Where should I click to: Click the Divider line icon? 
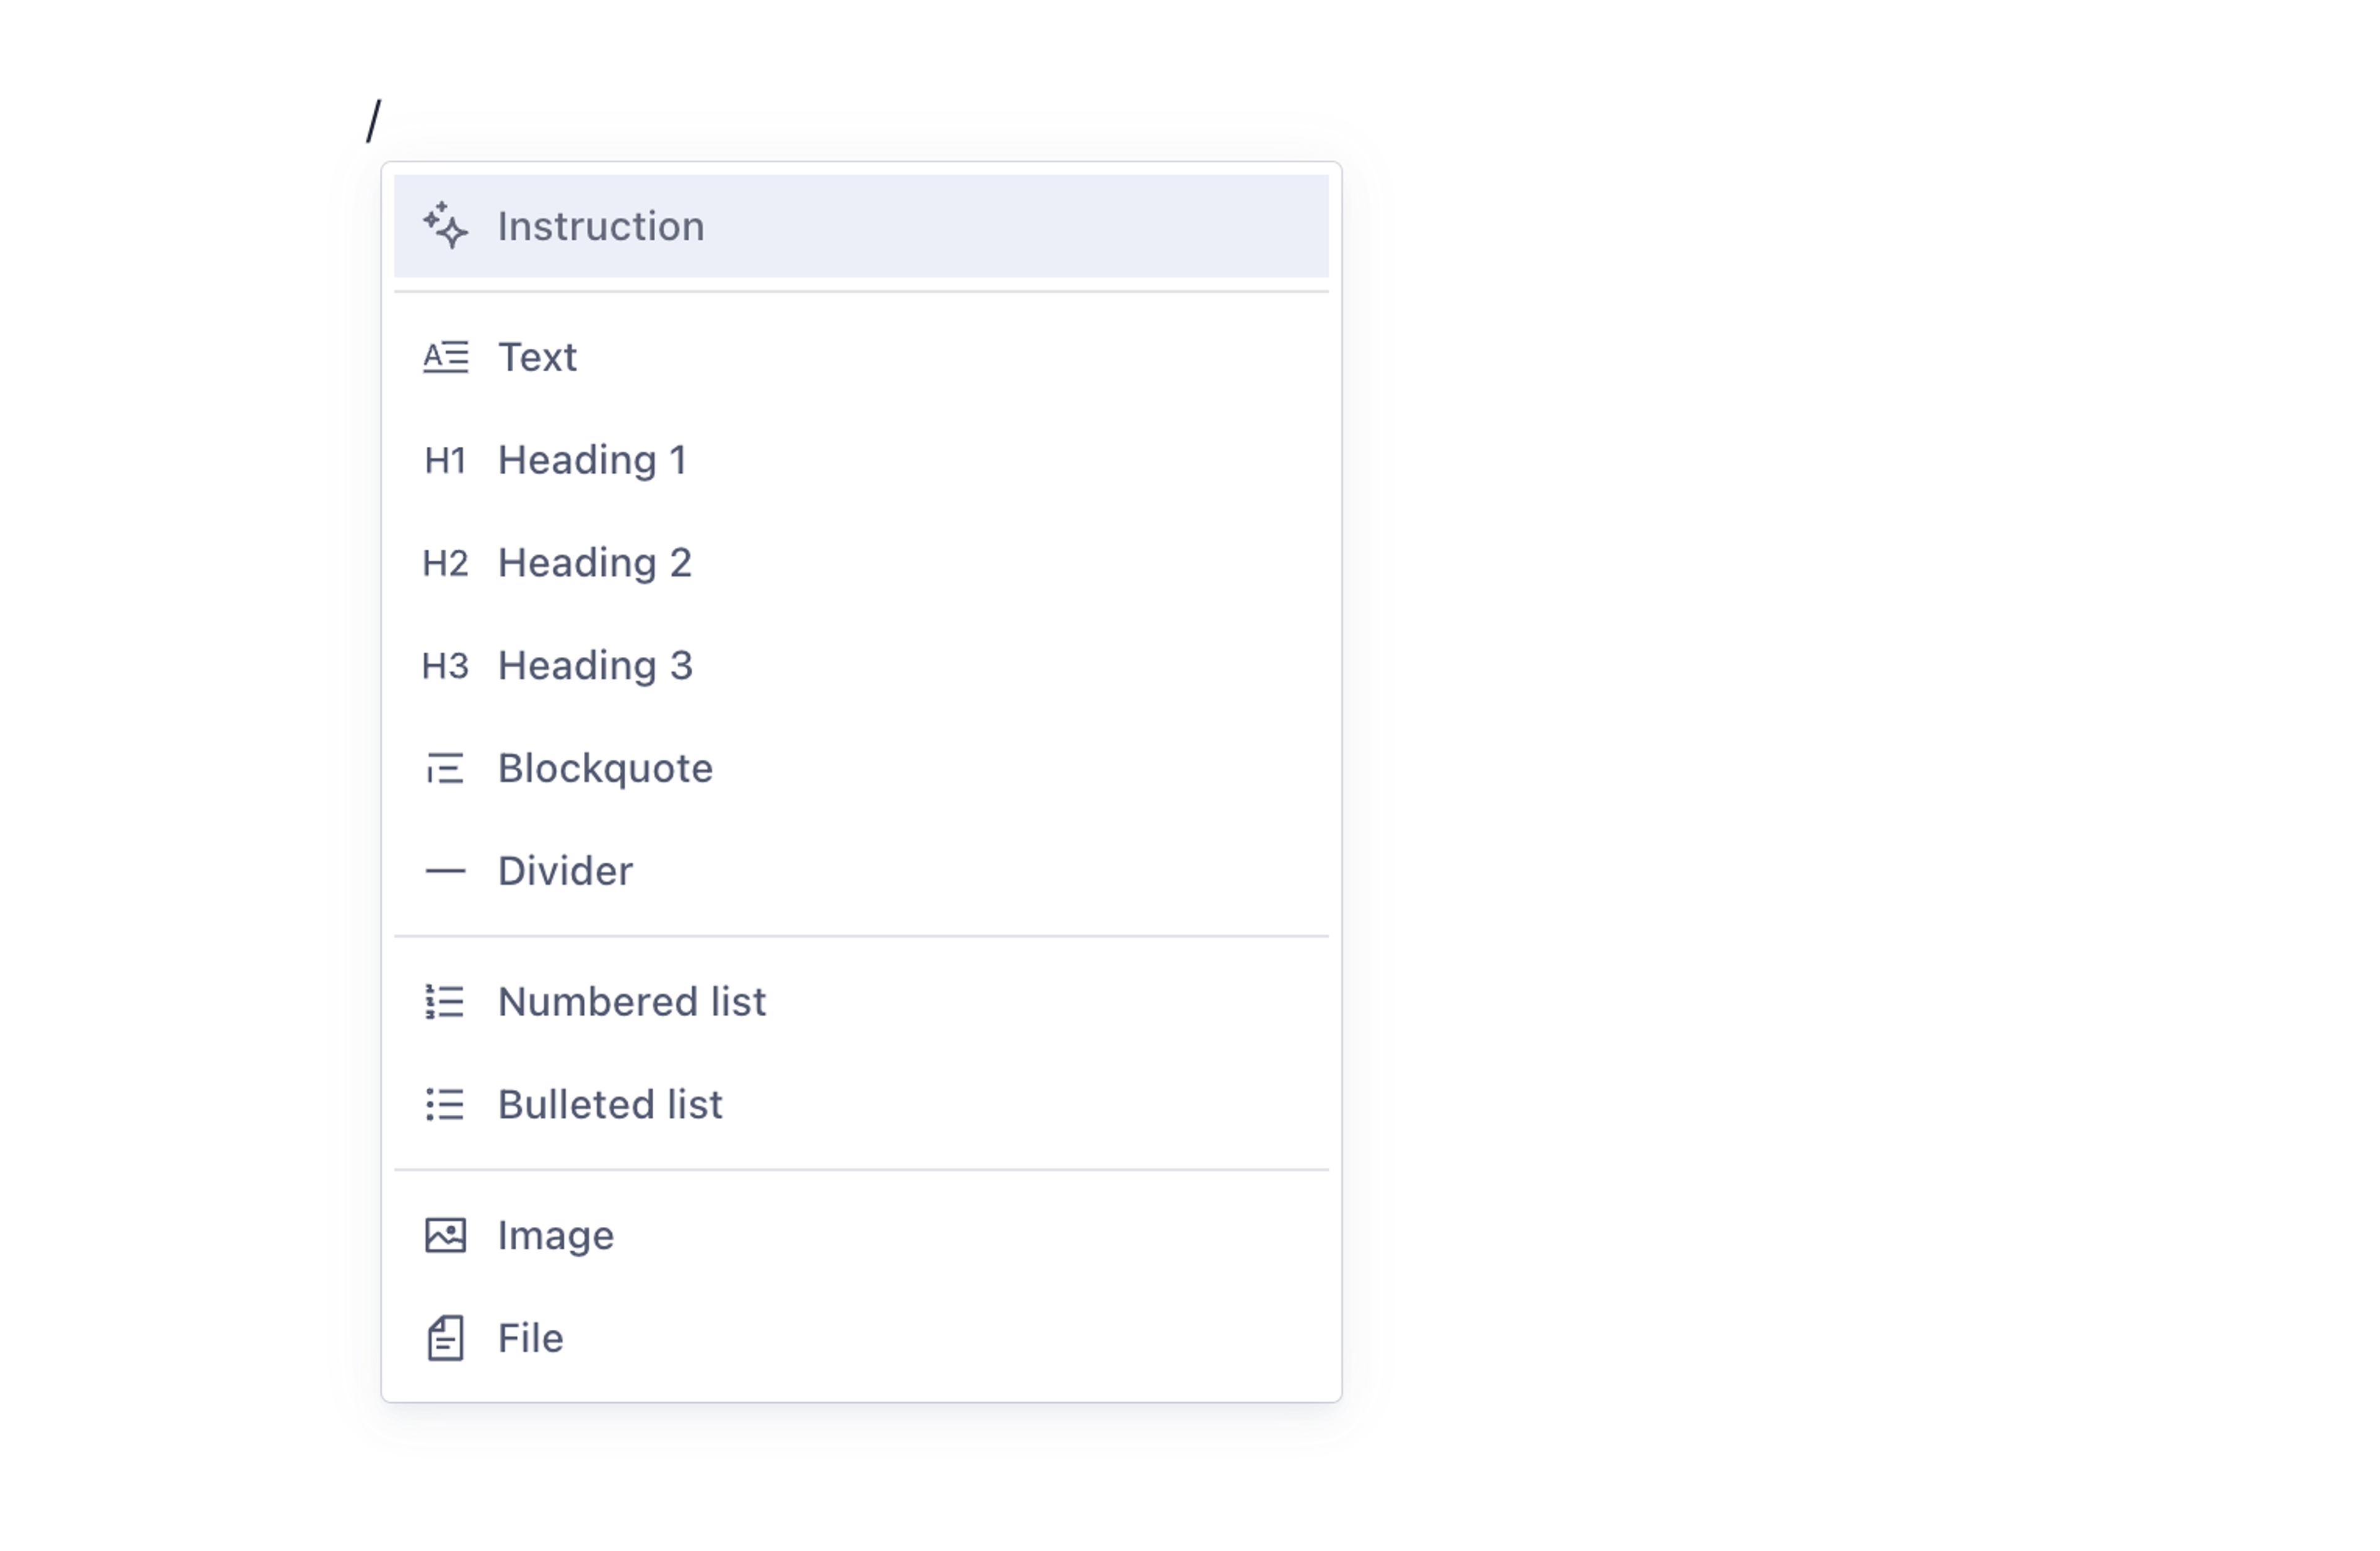click(445, 872)
